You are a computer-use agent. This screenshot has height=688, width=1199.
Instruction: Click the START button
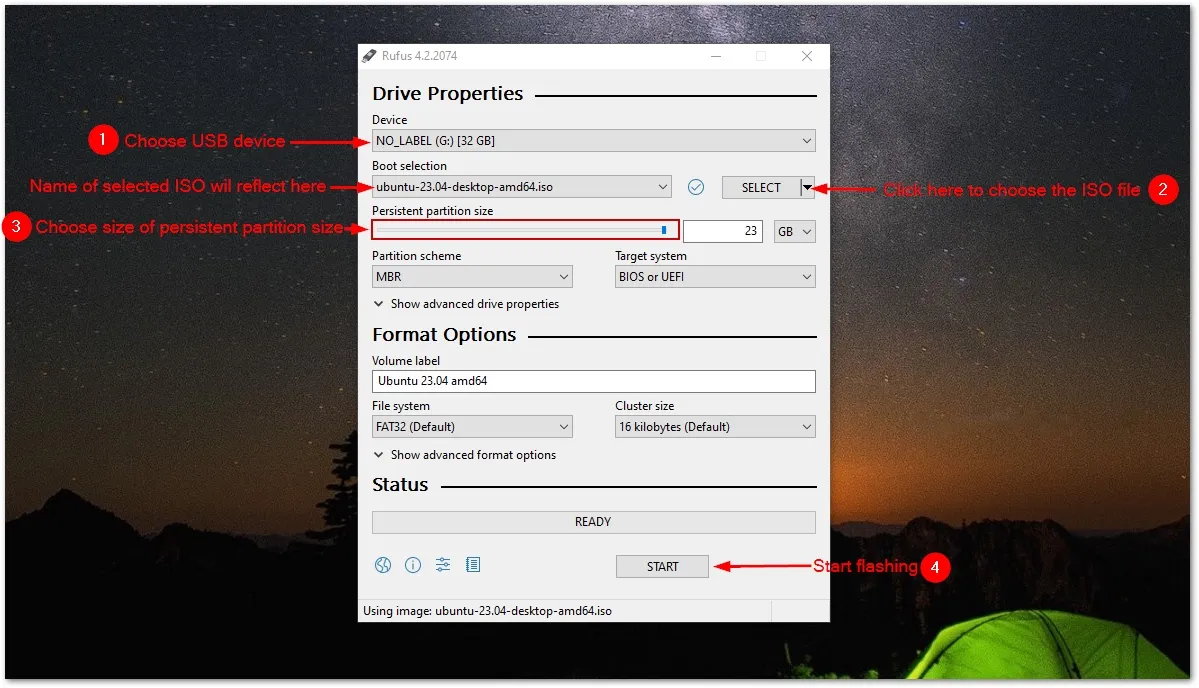[662, 566]
